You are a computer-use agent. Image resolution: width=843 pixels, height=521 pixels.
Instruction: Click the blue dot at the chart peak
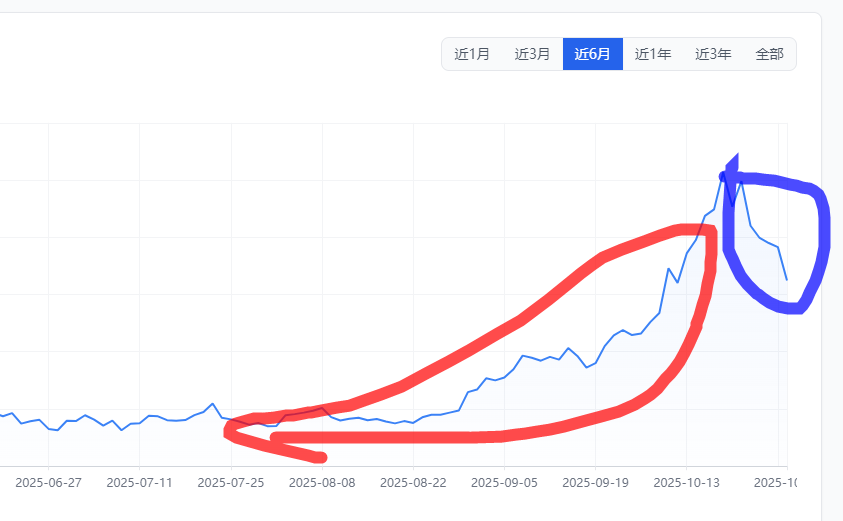pos(724,176)
